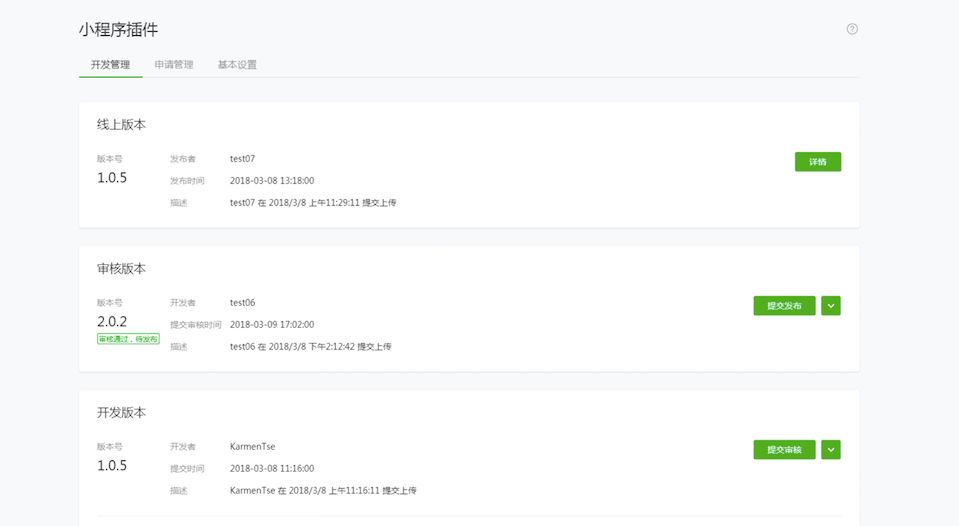The height and width of the screenshot is (526, 959).
Task: Click the review version number 2.0.2
Action: point(112,322)
